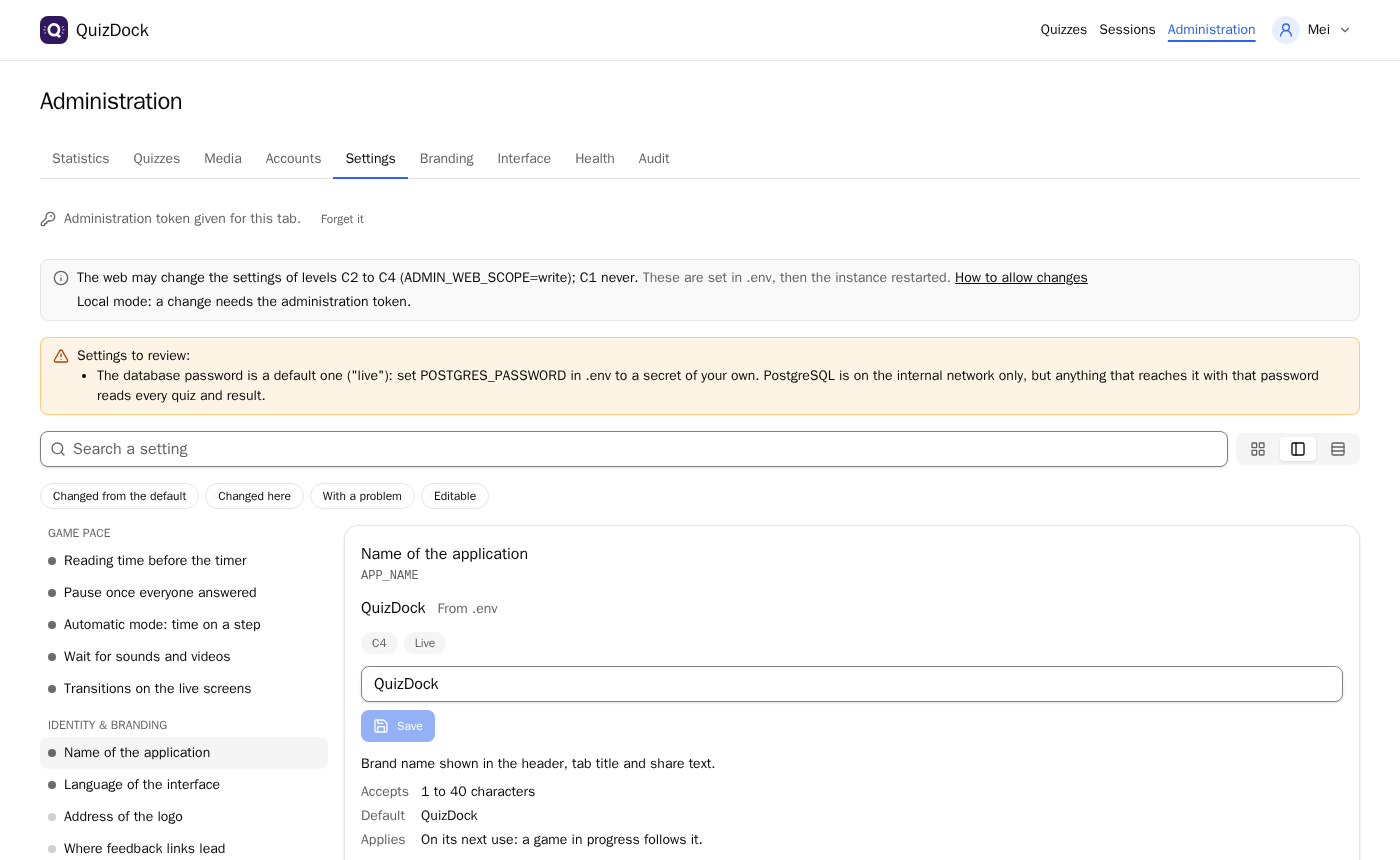Select Name of the application setting
Screen dimensions: 1400x860
tap(184, 753)
